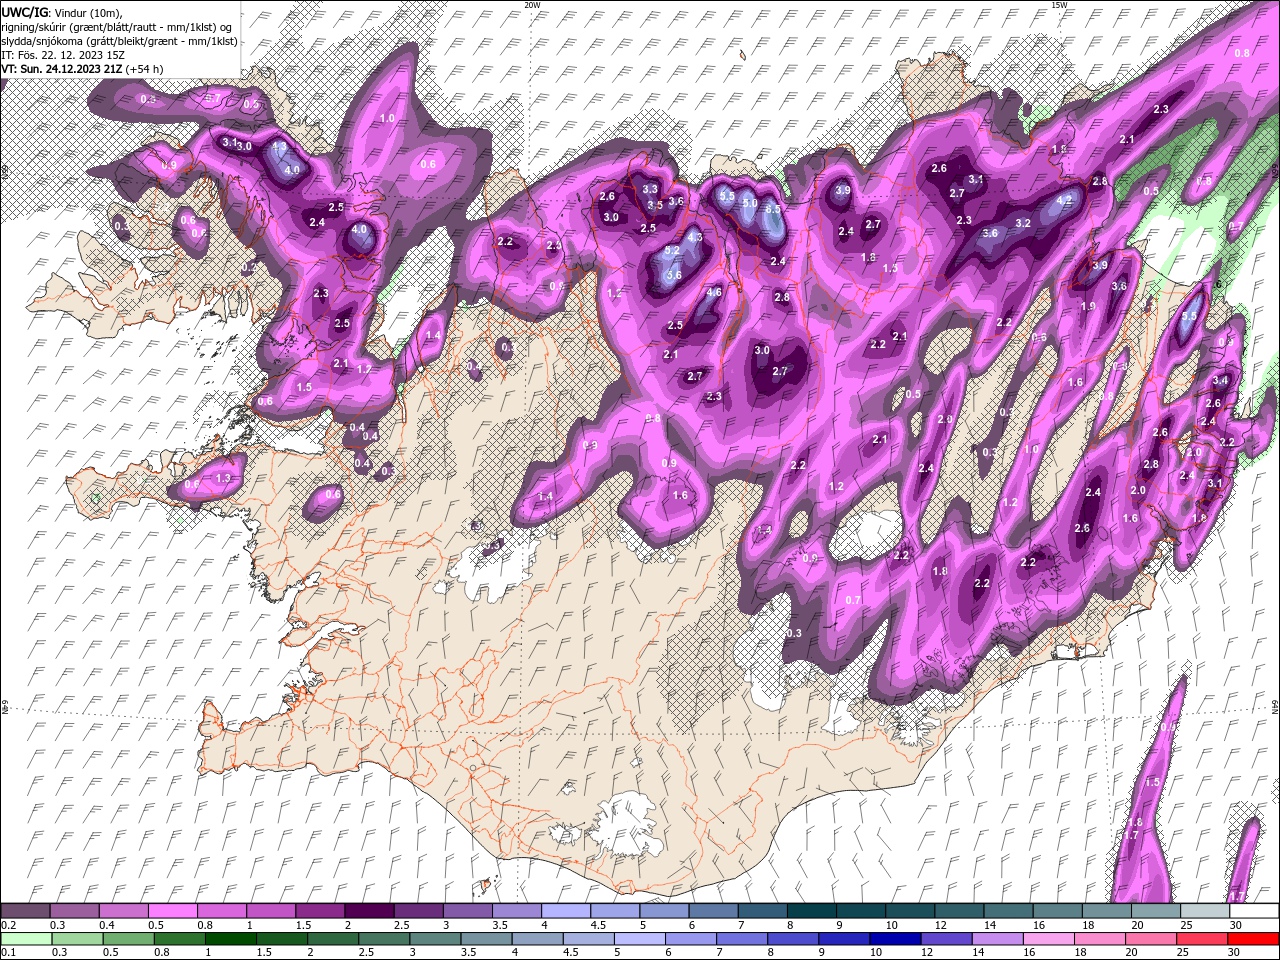Click the header line starting with 'slydda/snjókoma'

click(x=119, y=41)
